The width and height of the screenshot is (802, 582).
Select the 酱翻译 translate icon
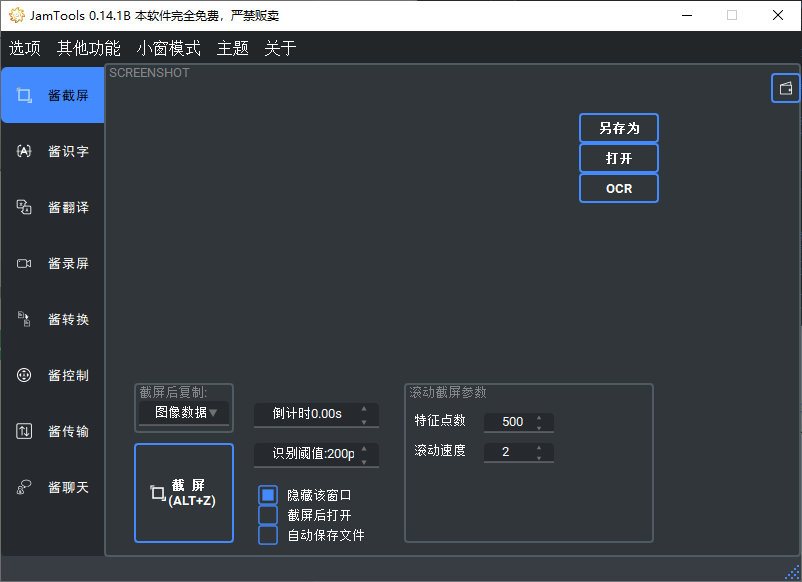(24, 207)
